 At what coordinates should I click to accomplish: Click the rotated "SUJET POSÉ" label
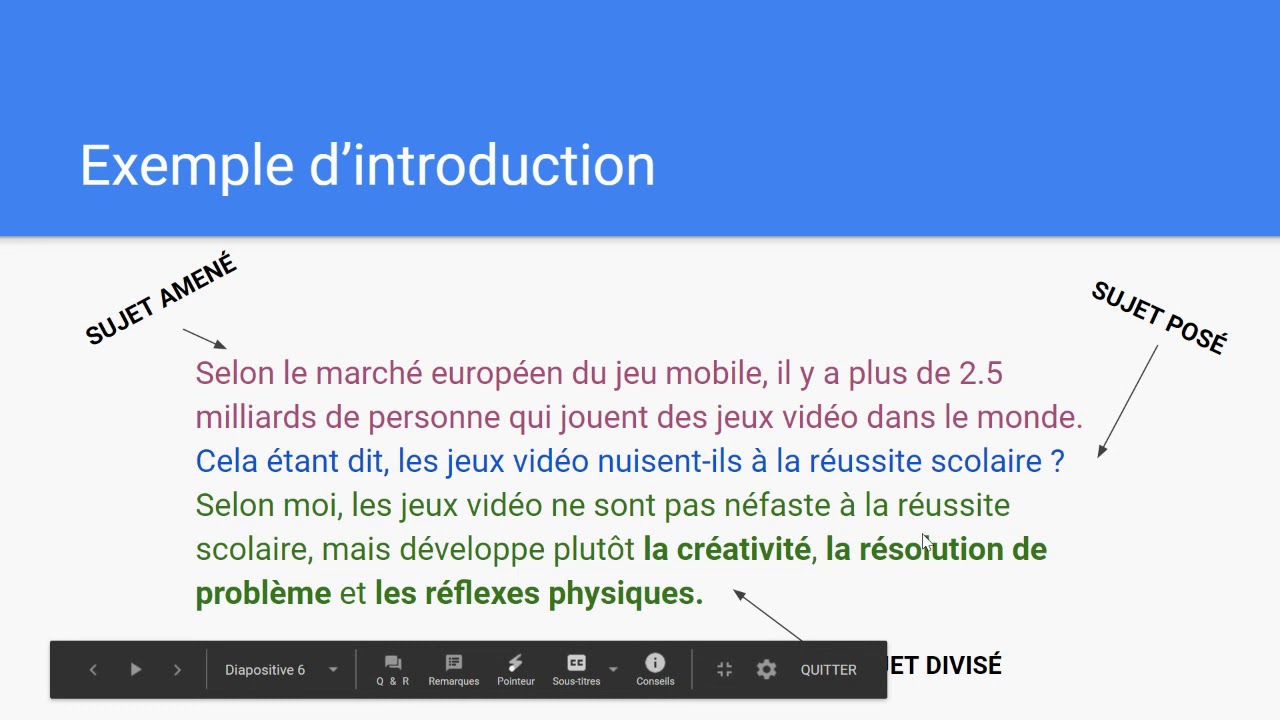coord(1159,317)
